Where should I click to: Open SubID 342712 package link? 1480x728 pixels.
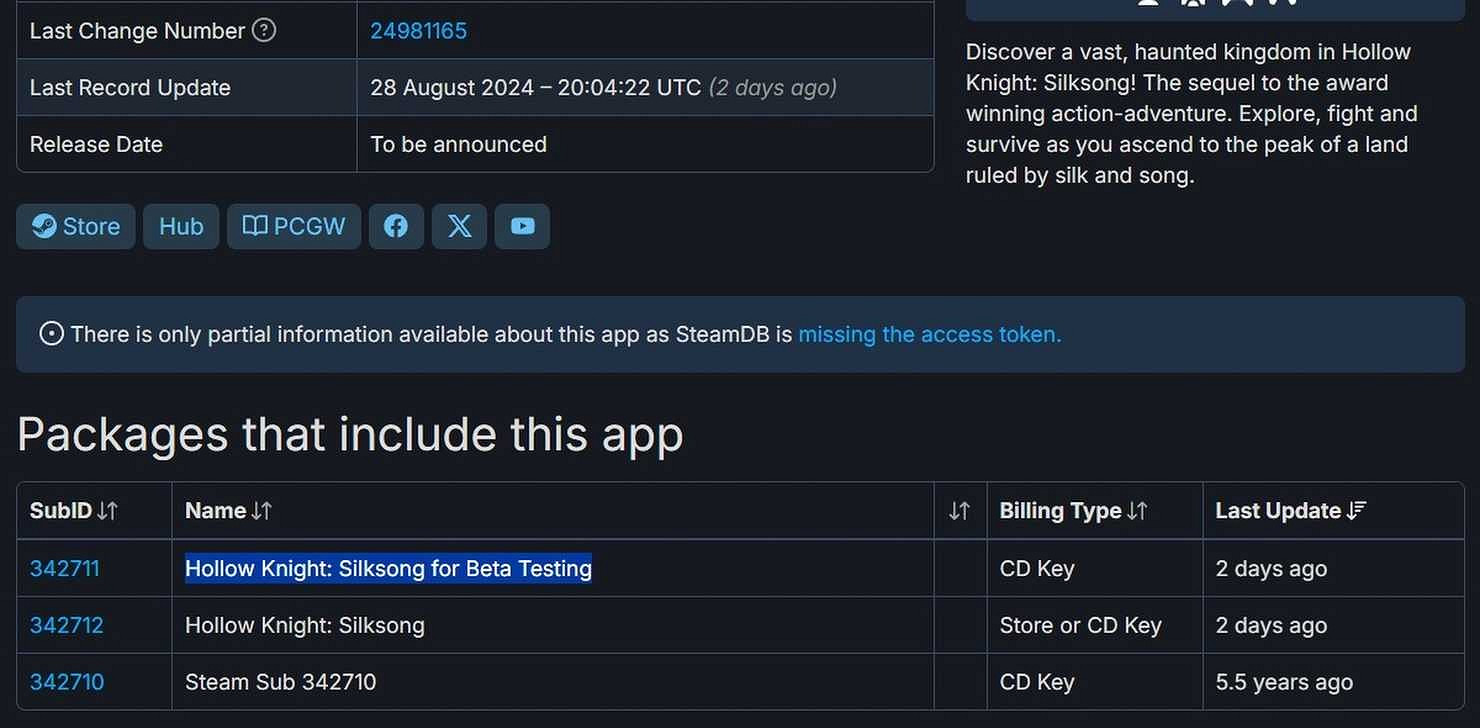pos(67,626)
